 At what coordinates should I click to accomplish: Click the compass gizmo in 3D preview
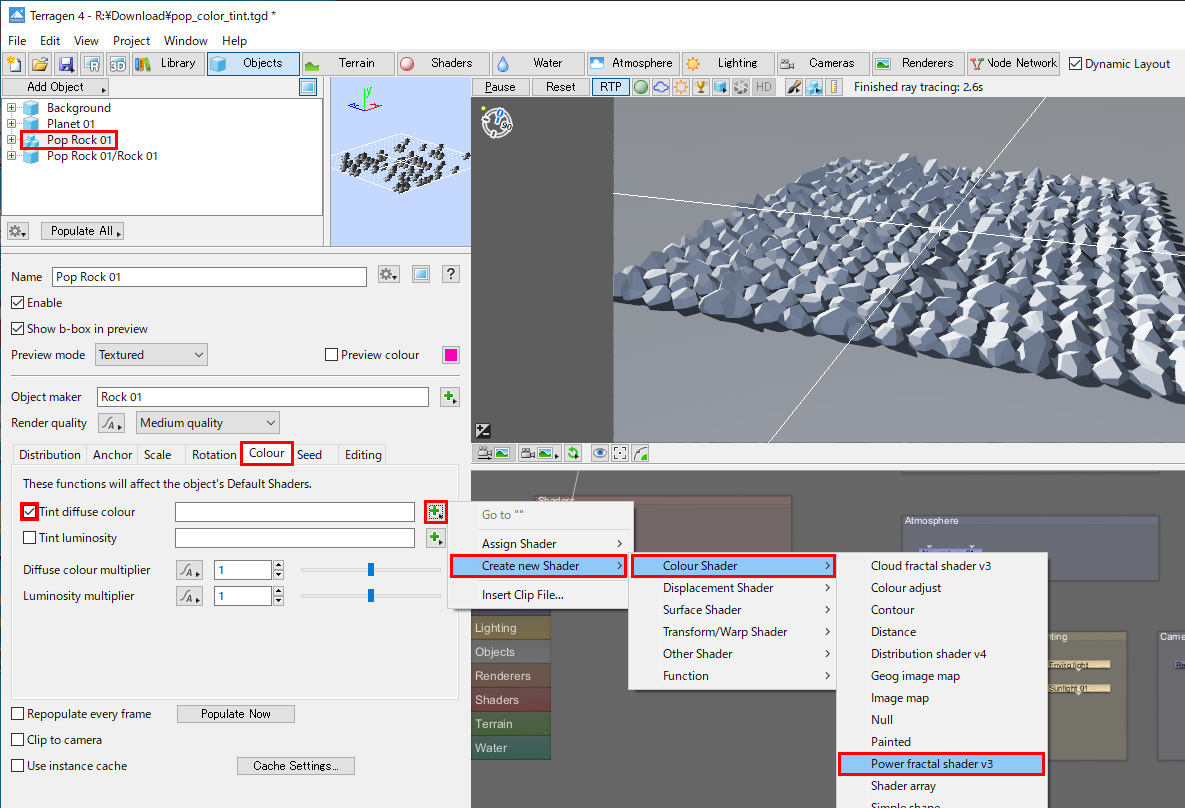coord(497,123)
